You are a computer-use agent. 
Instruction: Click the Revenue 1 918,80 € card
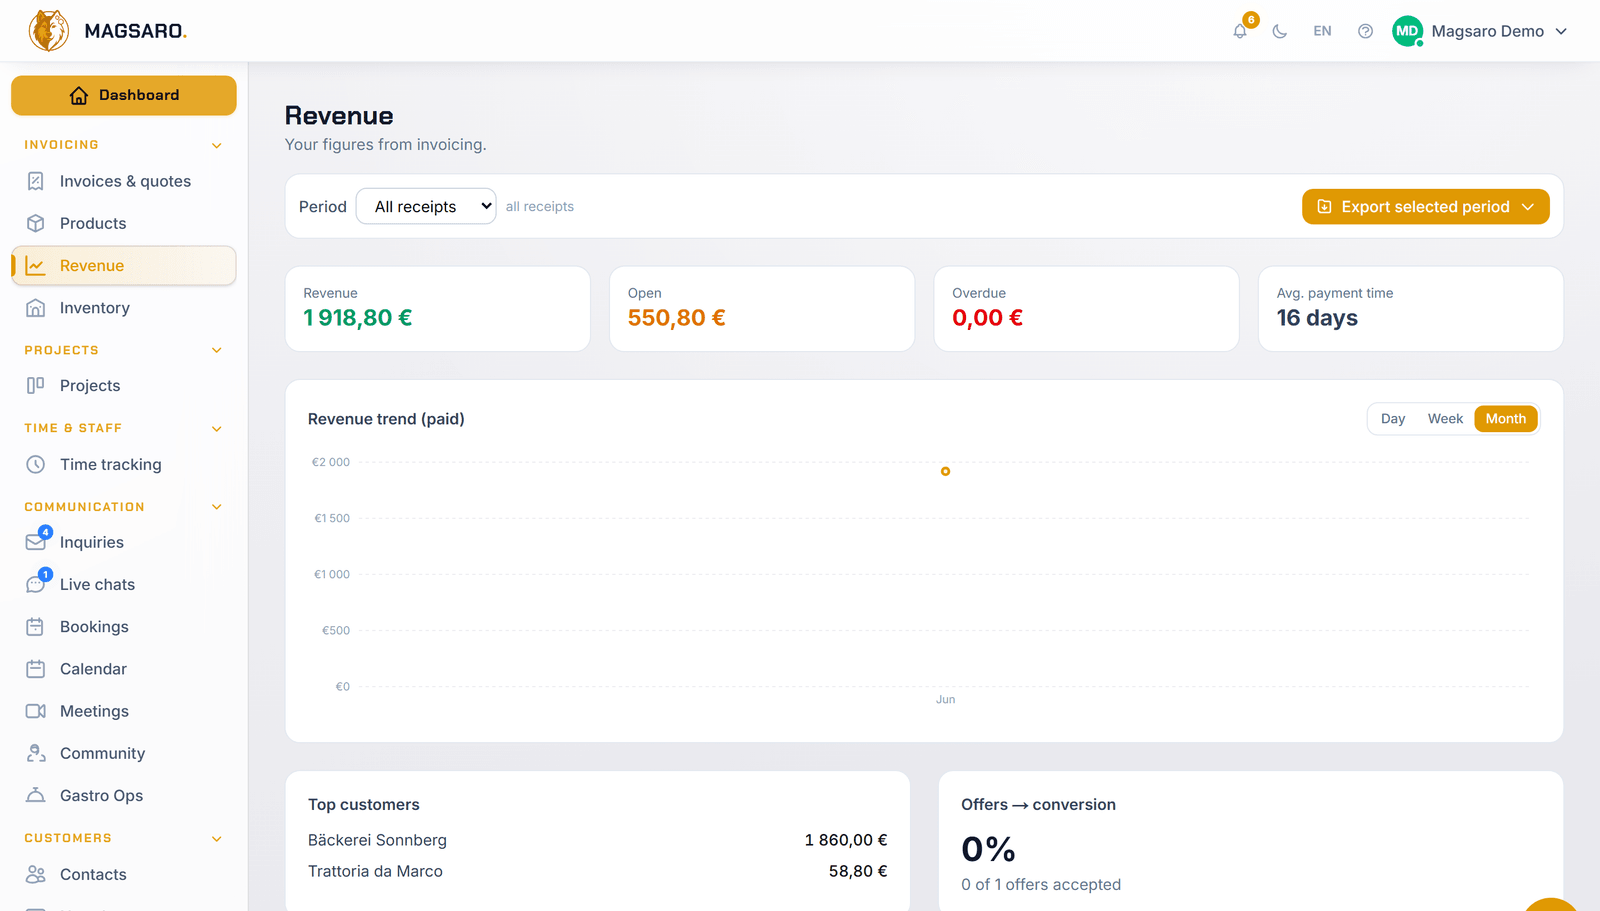[x=438, y=309]
